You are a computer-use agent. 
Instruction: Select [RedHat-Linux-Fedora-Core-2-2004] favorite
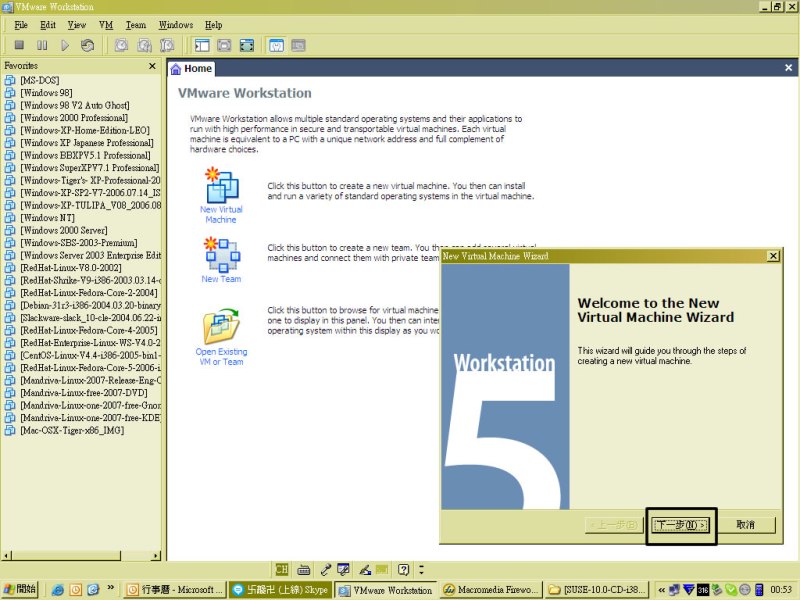pos(89,293)
